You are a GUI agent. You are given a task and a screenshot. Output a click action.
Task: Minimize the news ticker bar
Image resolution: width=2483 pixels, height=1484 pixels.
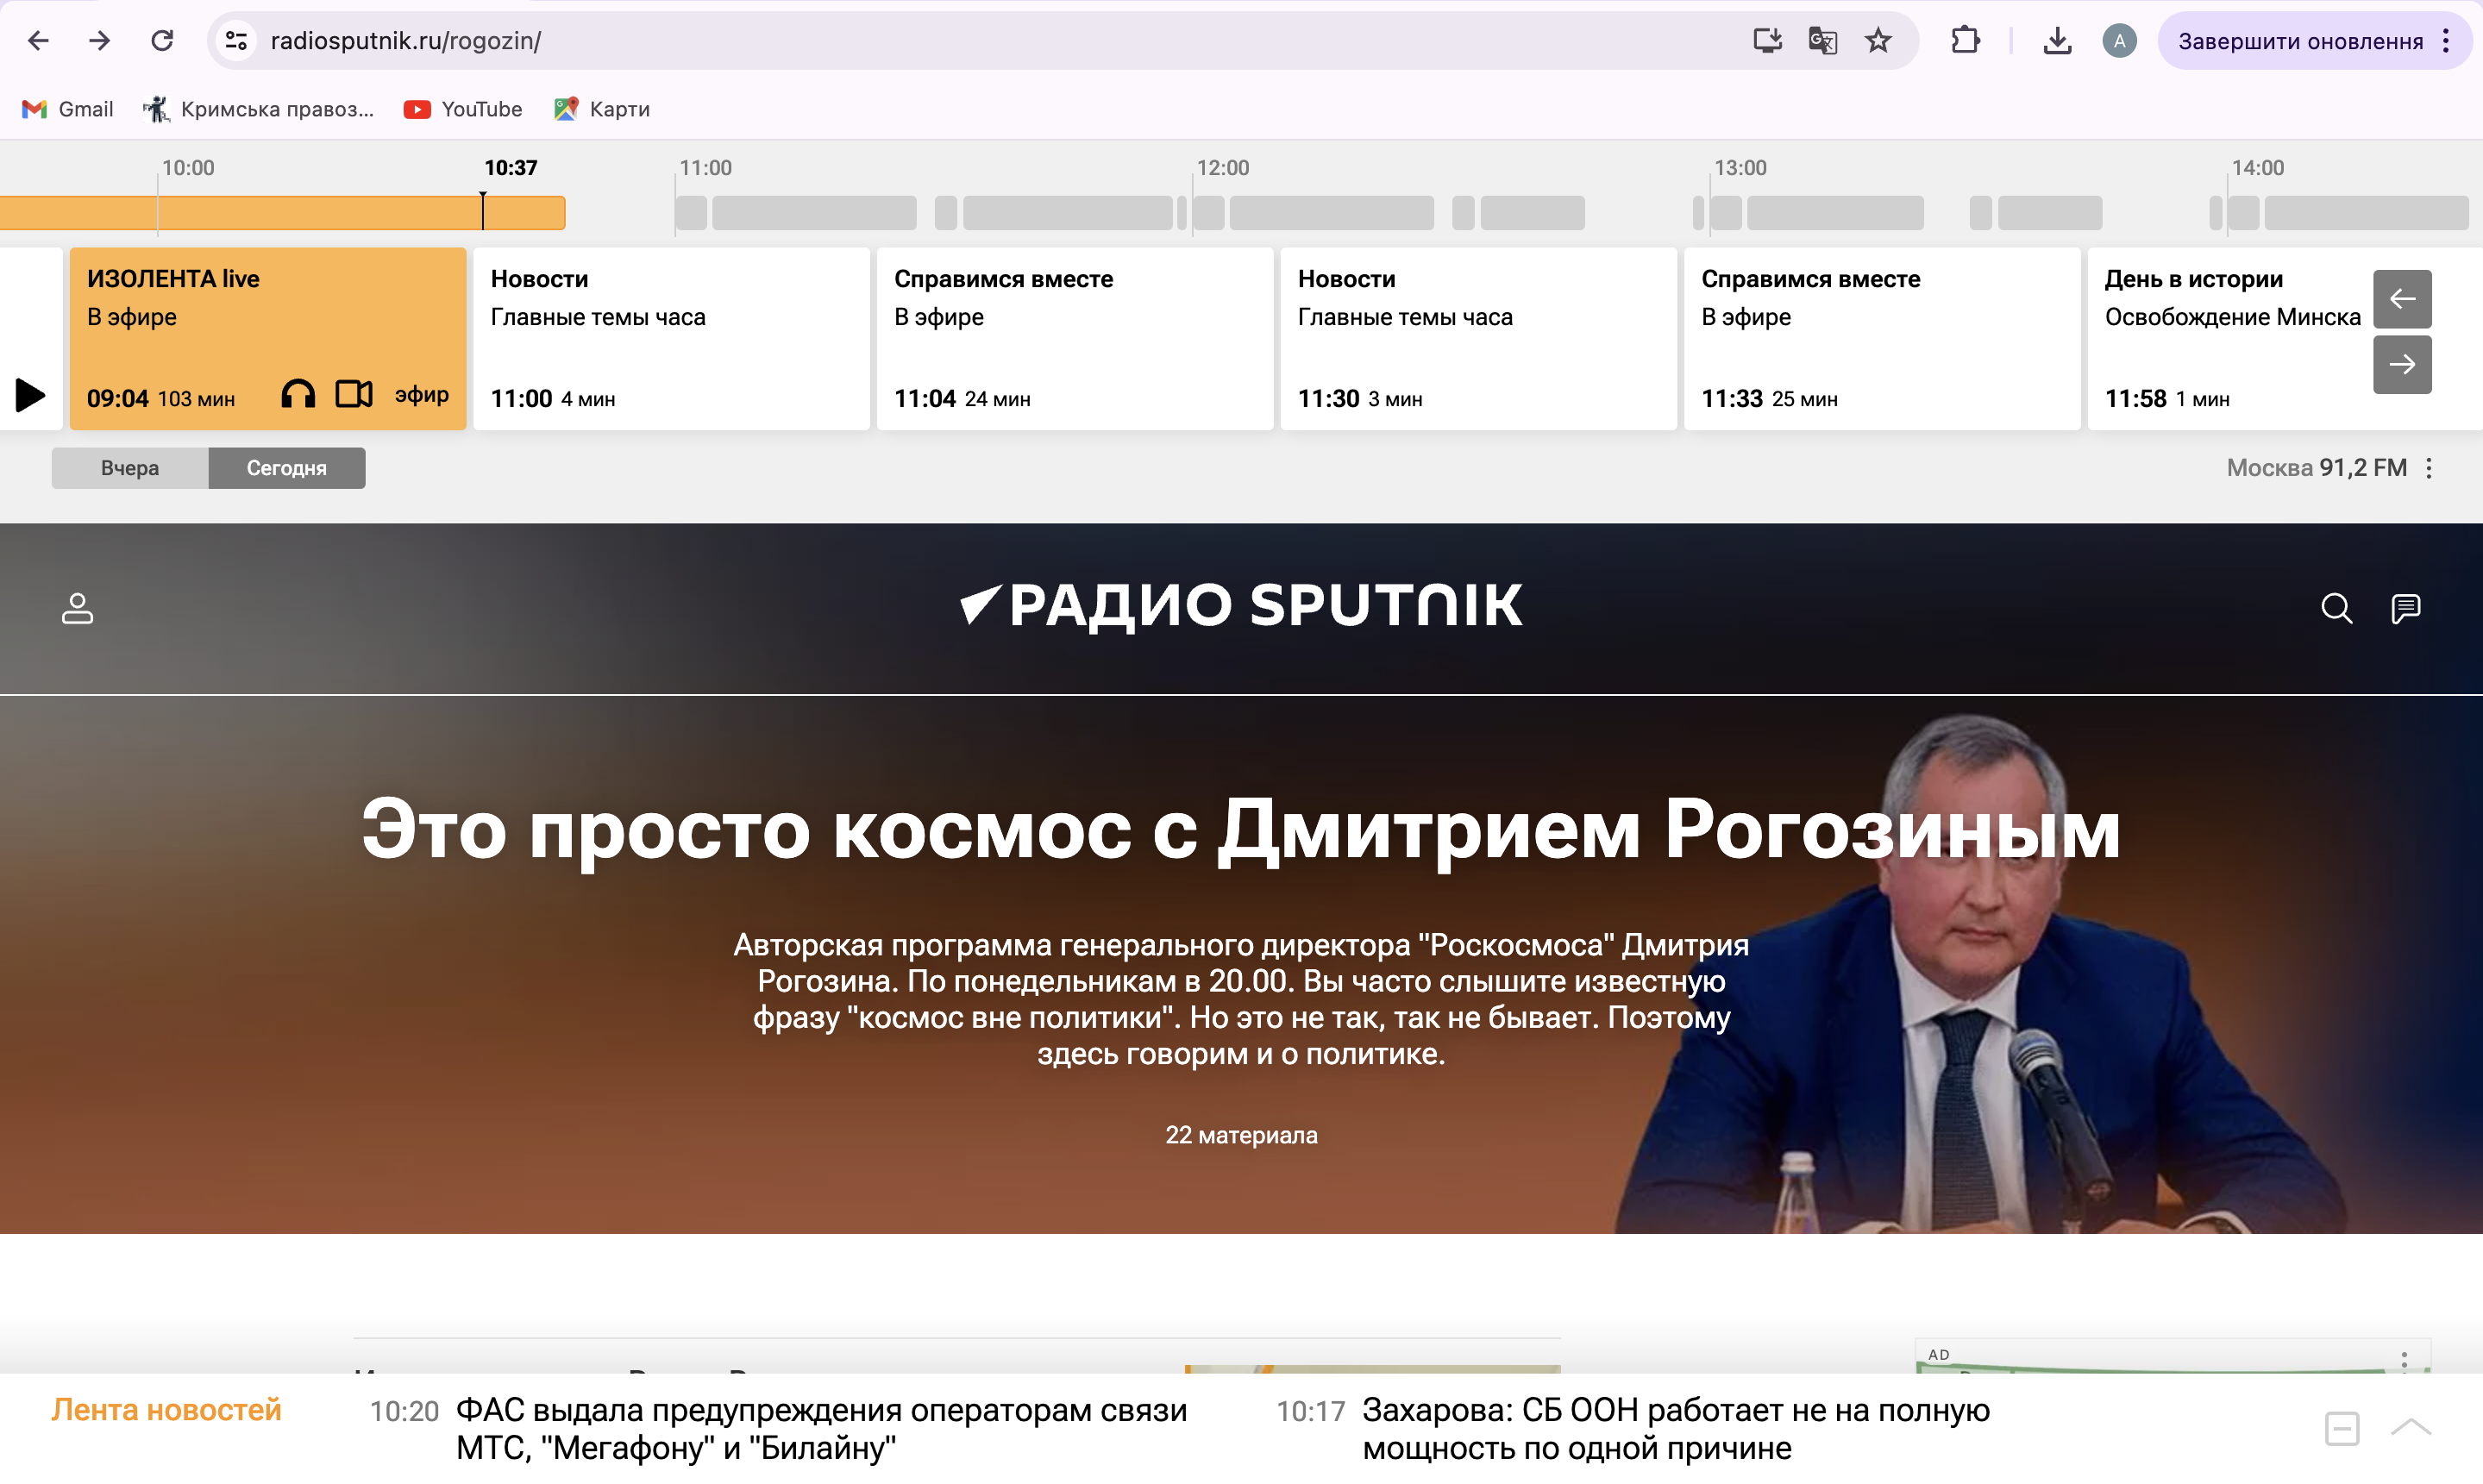[2341, 1428]
